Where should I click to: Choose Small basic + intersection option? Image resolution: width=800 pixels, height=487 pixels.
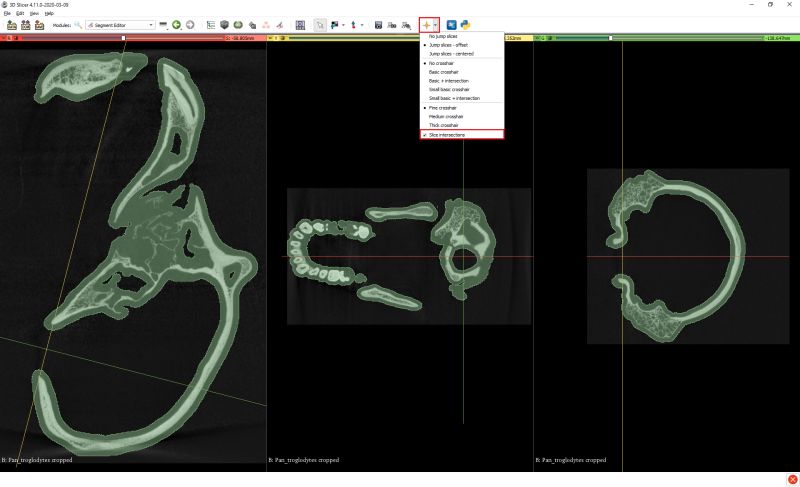pyautogui.click(x=462, y=98)
